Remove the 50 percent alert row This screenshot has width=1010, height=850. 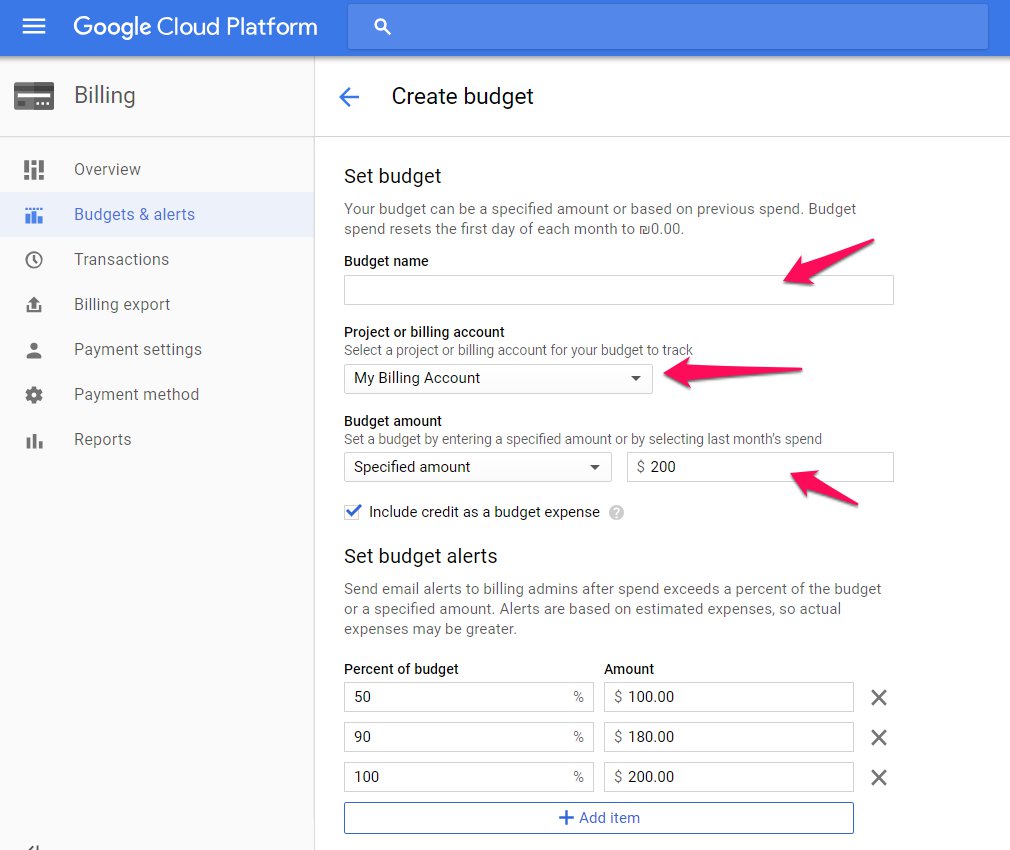879,698
